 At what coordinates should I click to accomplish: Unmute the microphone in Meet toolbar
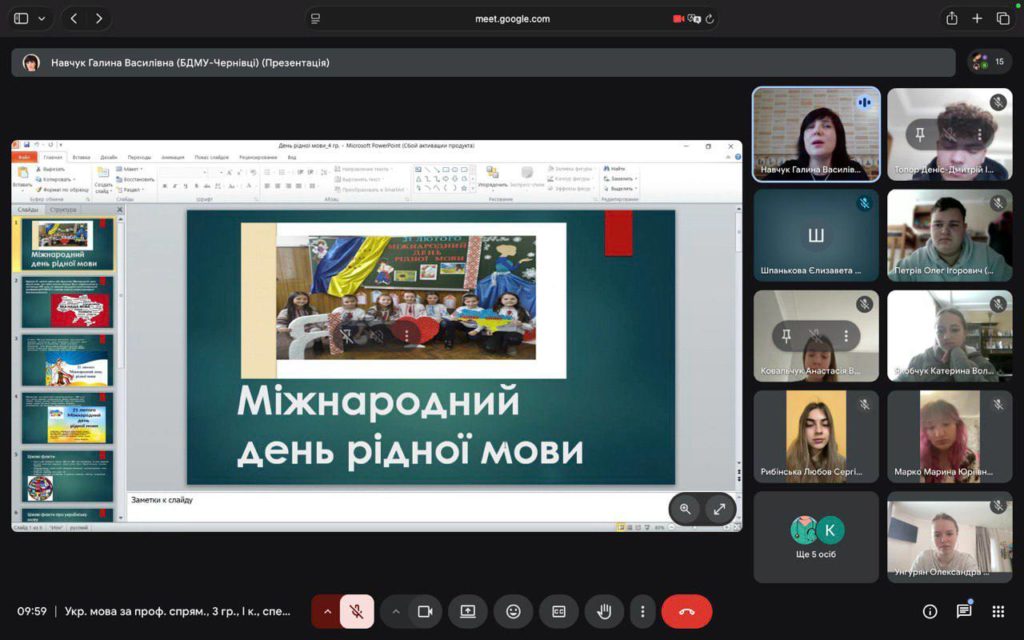357,611
